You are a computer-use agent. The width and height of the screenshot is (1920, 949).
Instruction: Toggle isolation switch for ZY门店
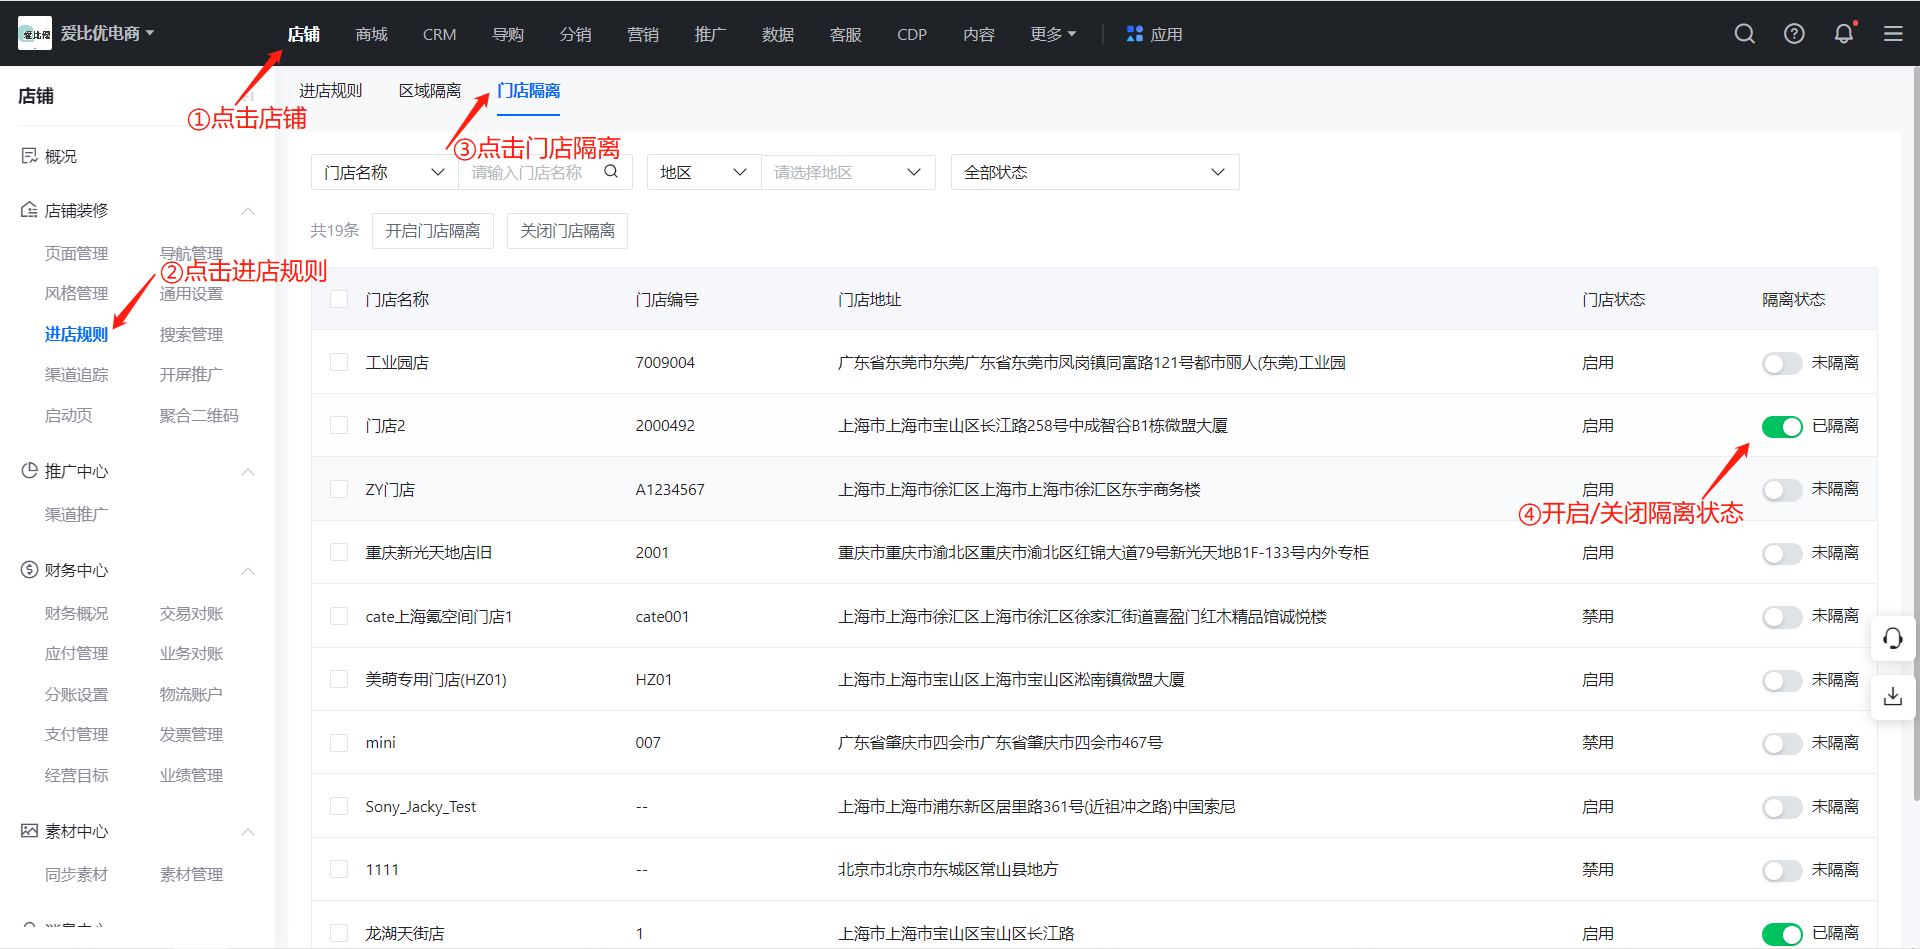point(1782,490)
